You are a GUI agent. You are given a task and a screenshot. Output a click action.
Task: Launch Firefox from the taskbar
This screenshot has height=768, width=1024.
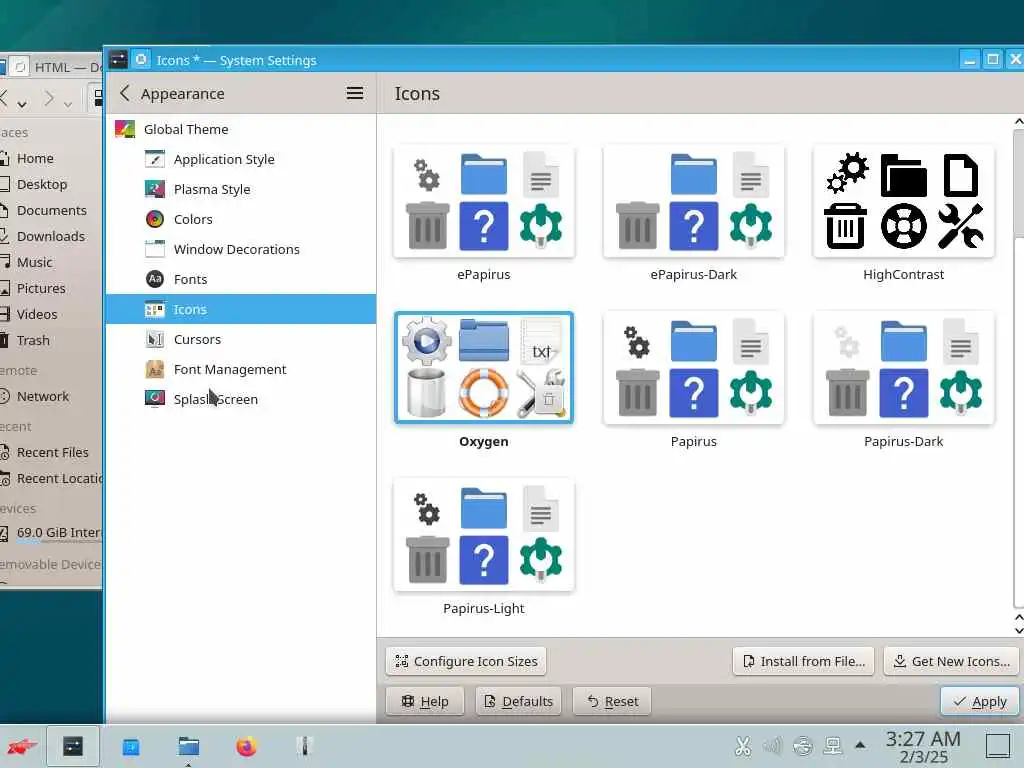coord(246,746)
